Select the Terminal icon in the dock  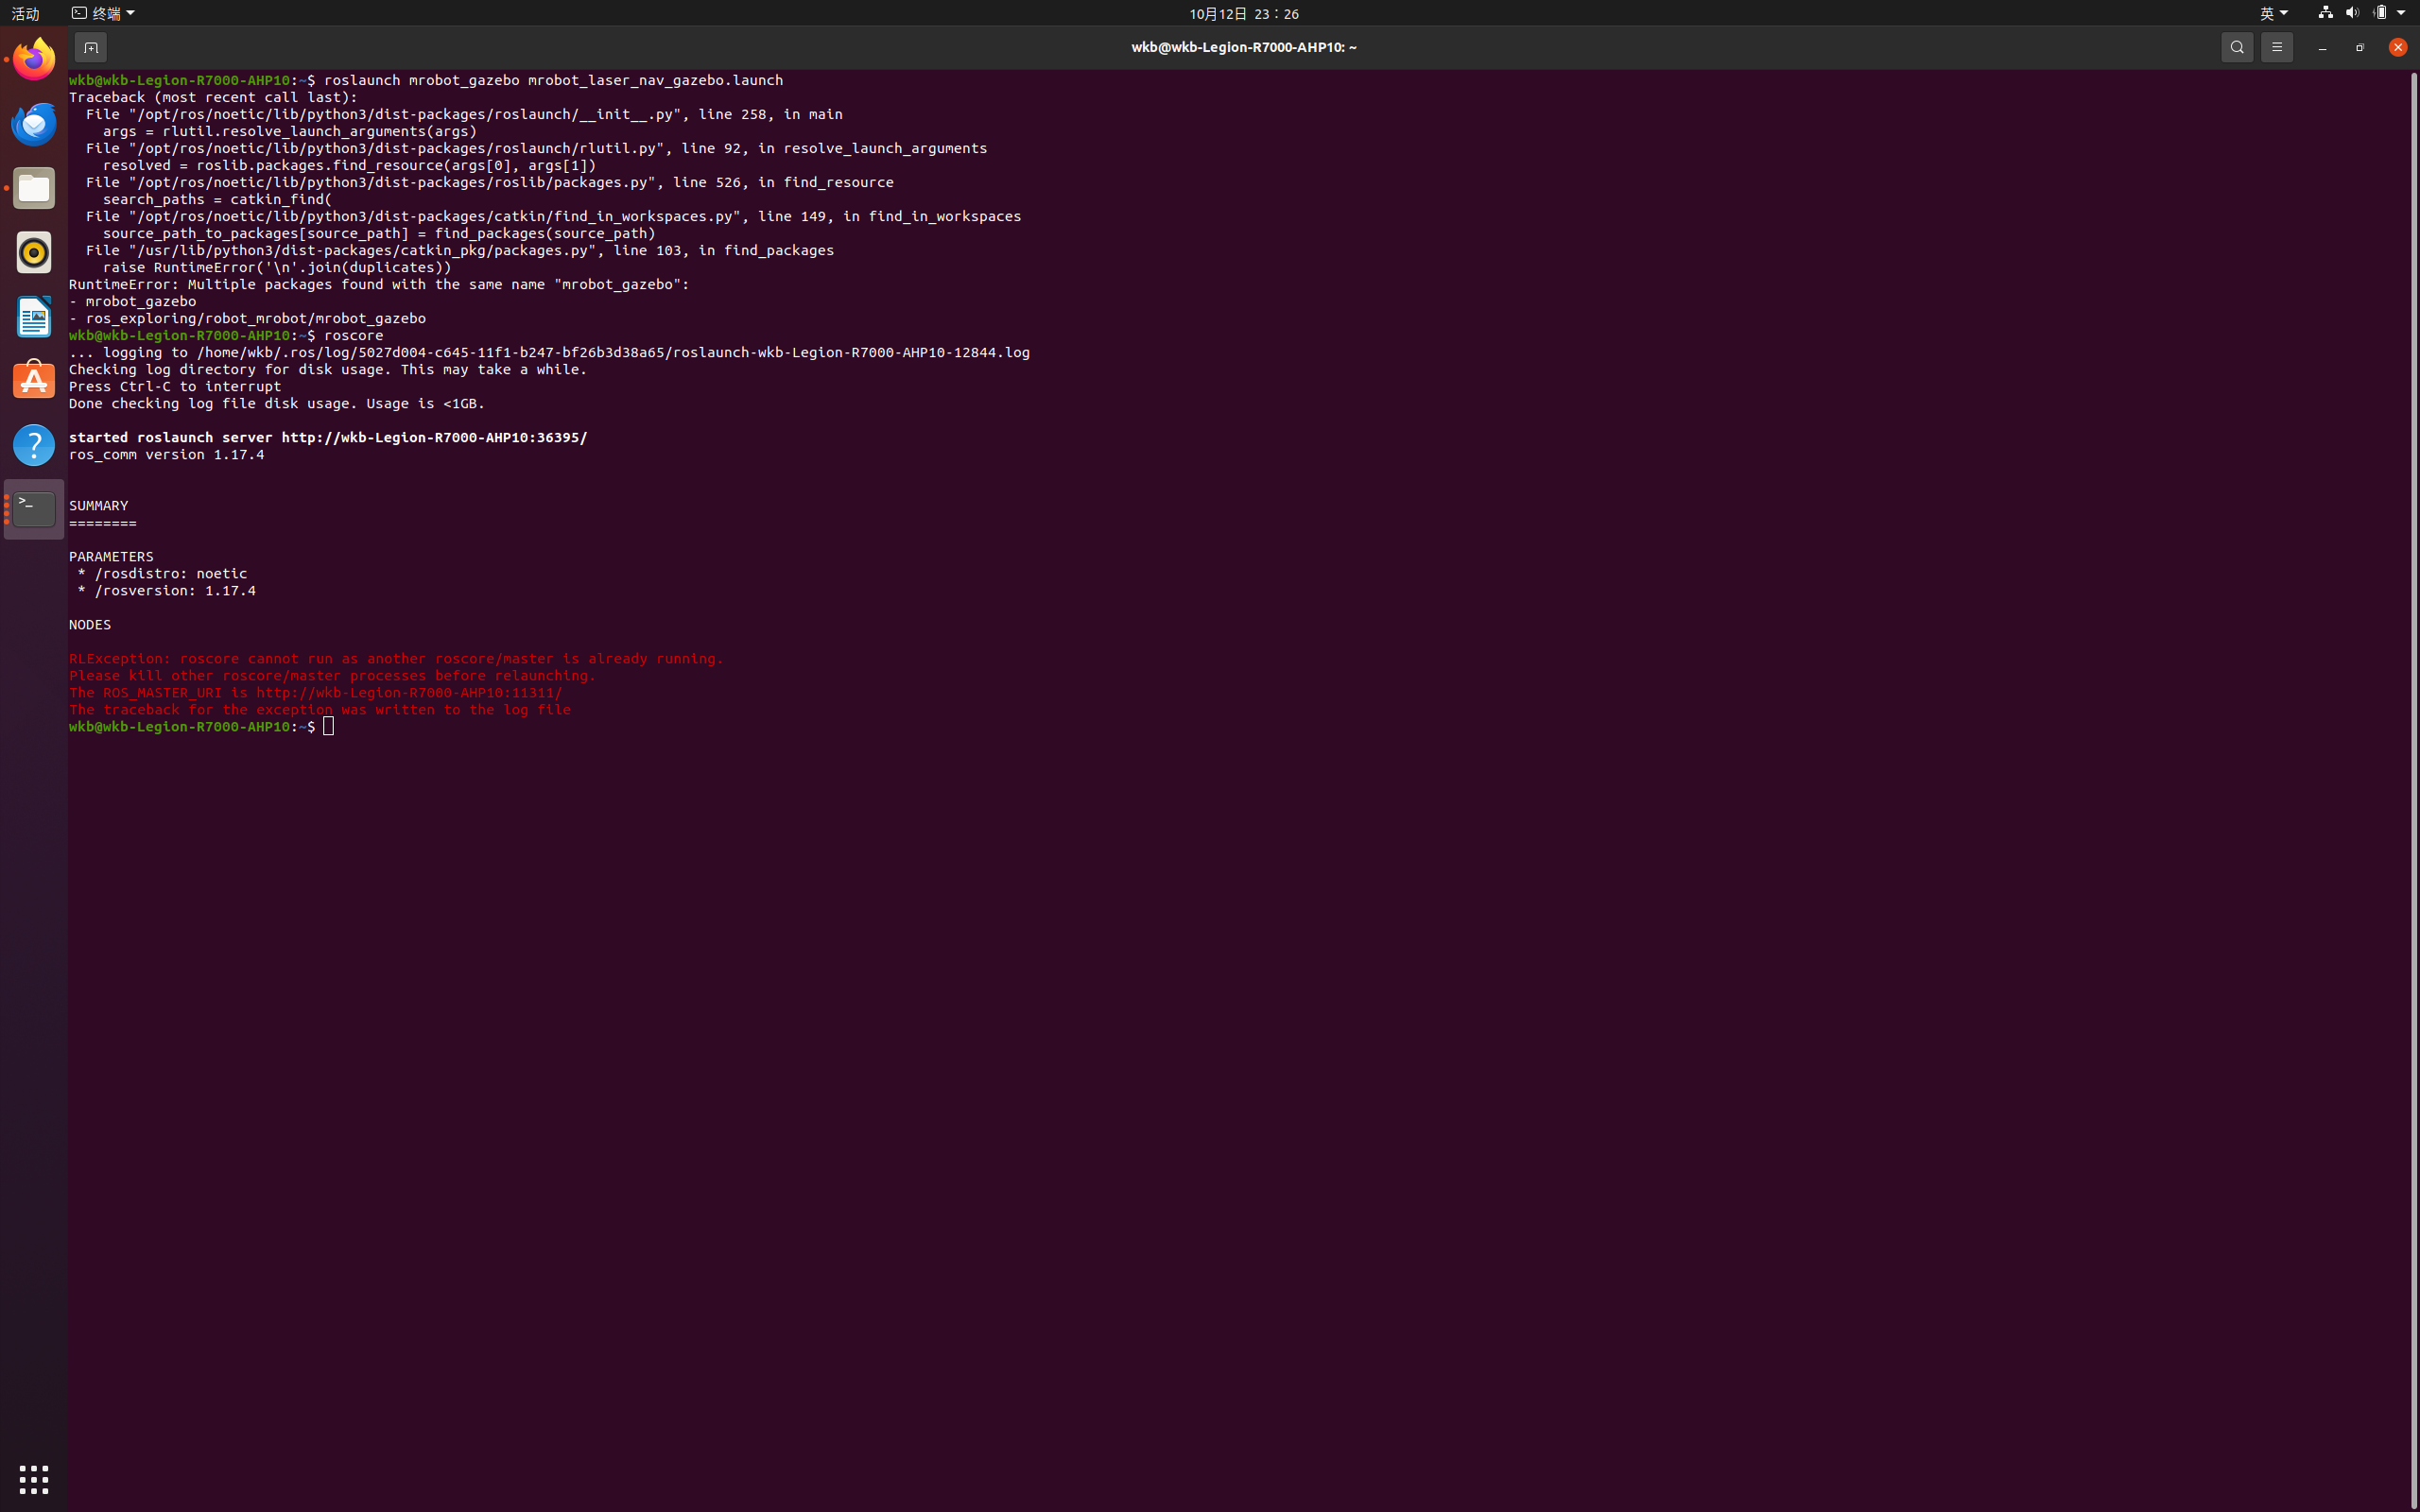click(34, 509)
